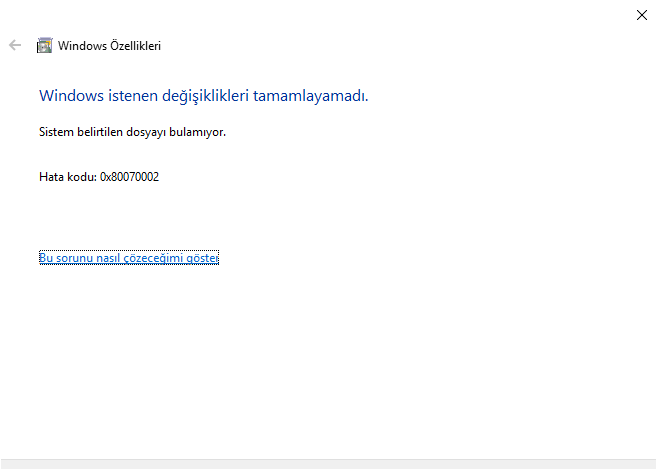Open the 'Bu sorunu nasıl çözeceğimi göster' link

(128, 258)
